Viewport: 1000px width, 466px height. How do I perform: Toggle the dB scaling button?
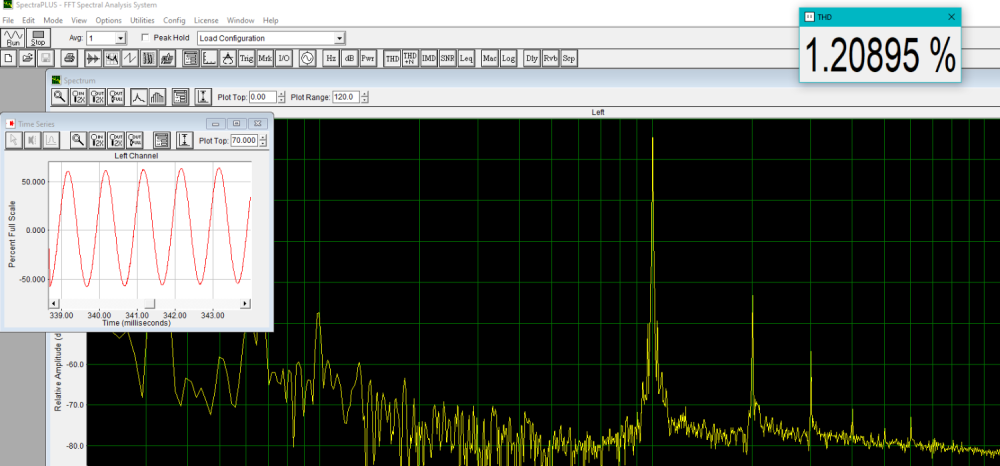pyautogui.click(x=349, y=59)
